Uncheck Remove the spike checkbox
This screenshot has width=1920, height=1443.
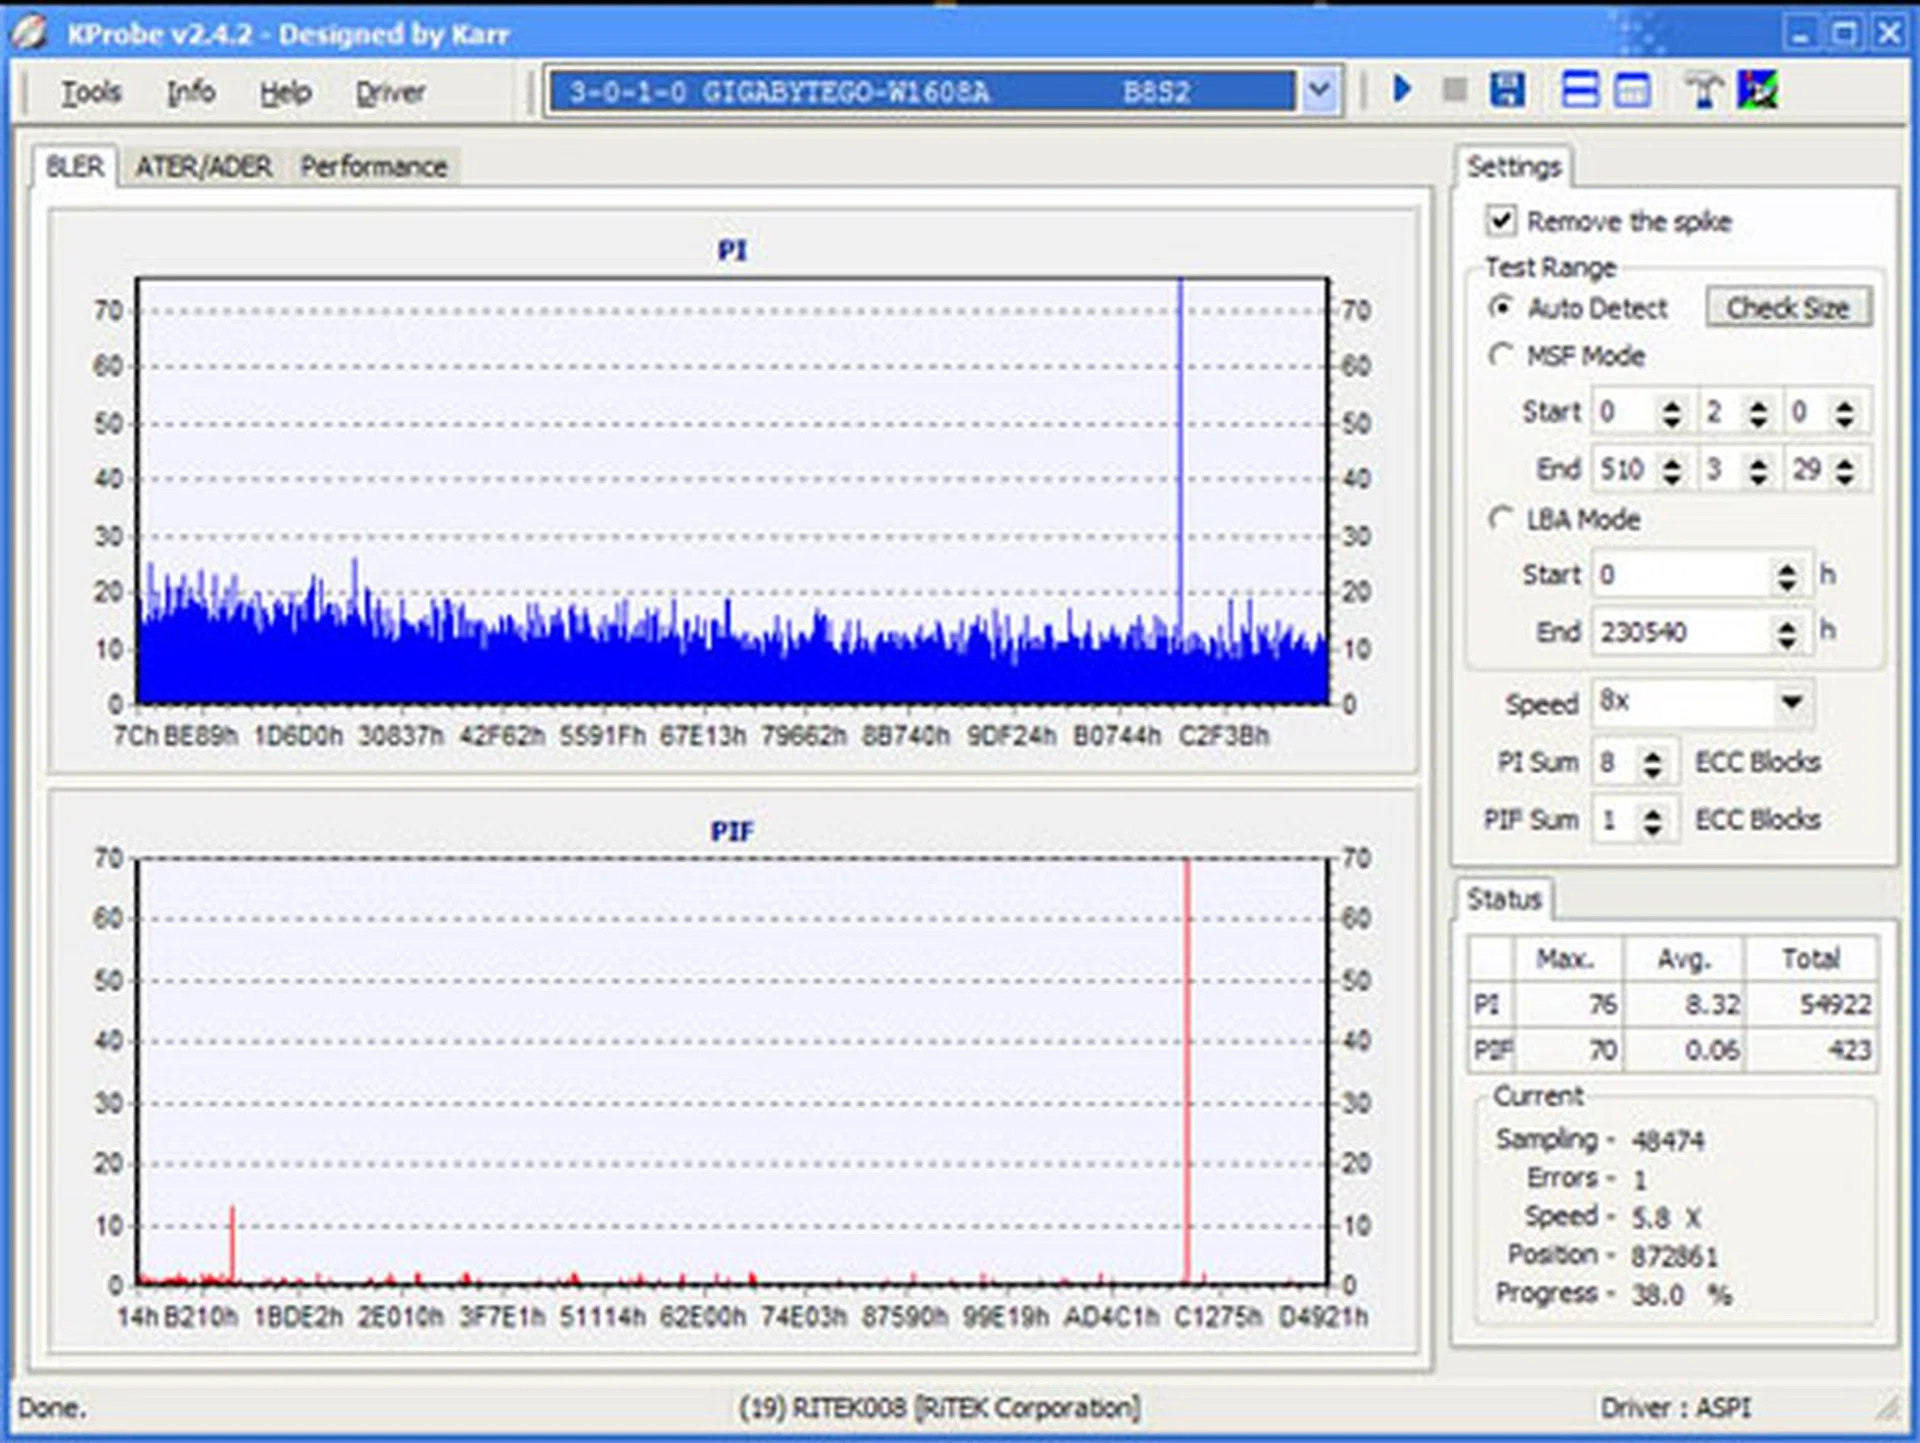pos(1501,220)
